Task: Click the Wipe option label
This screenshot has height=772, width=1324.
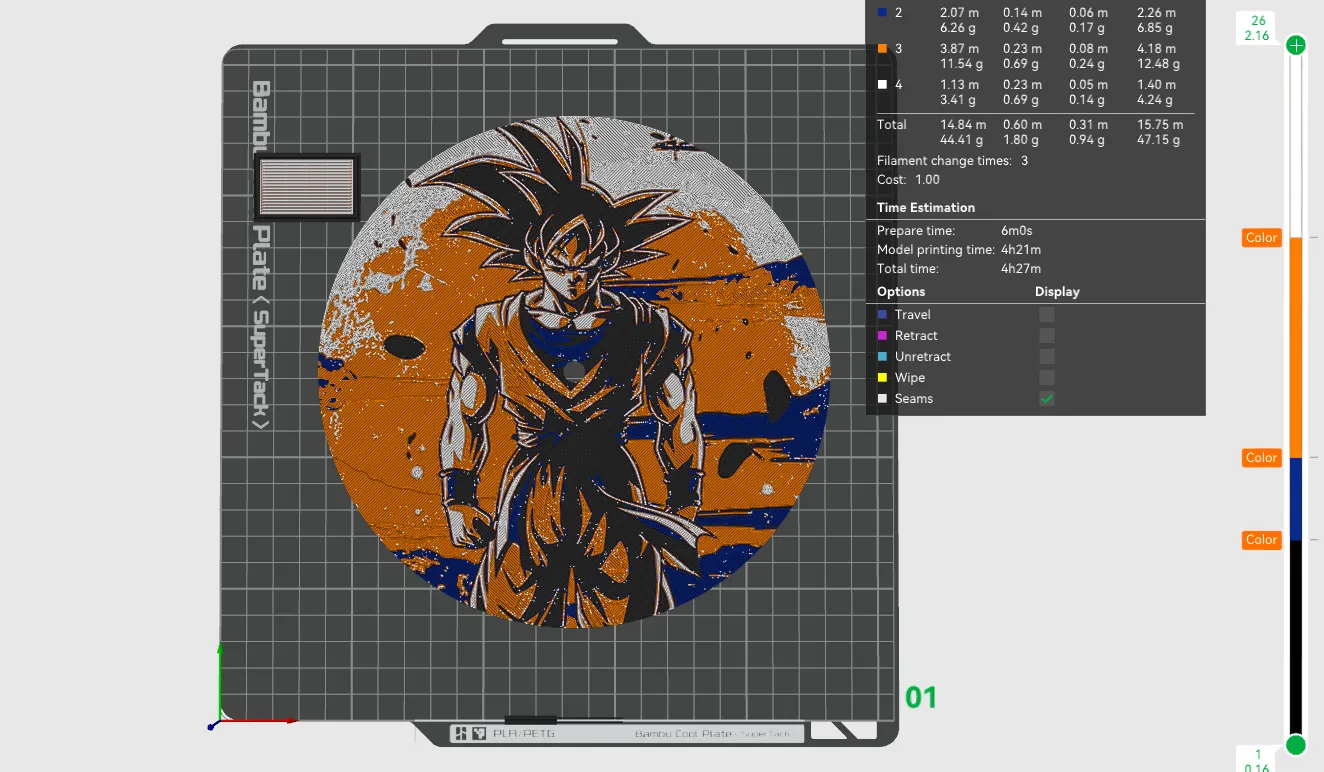Action: coord(910,377)
